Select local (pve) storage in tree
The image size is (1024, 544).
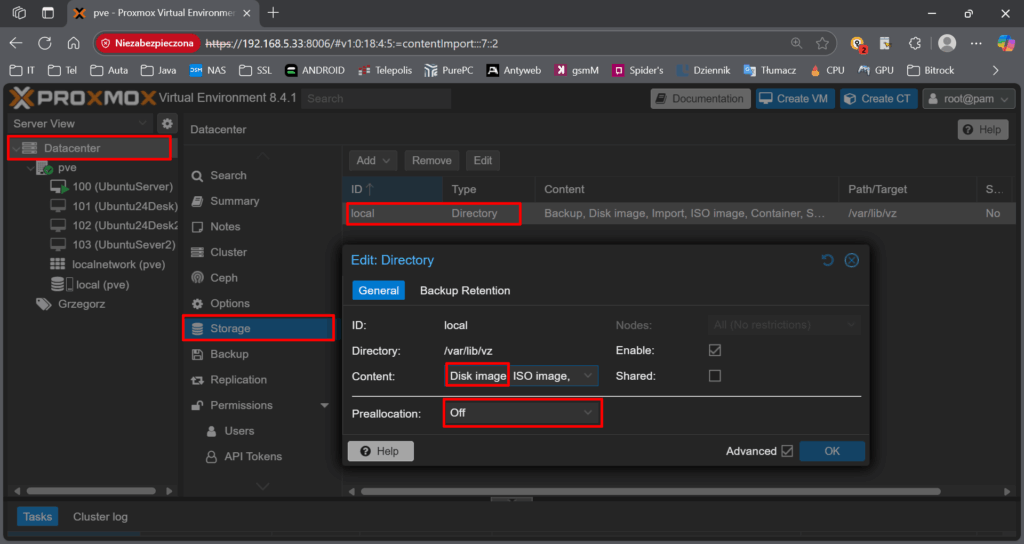pos(90,285)
